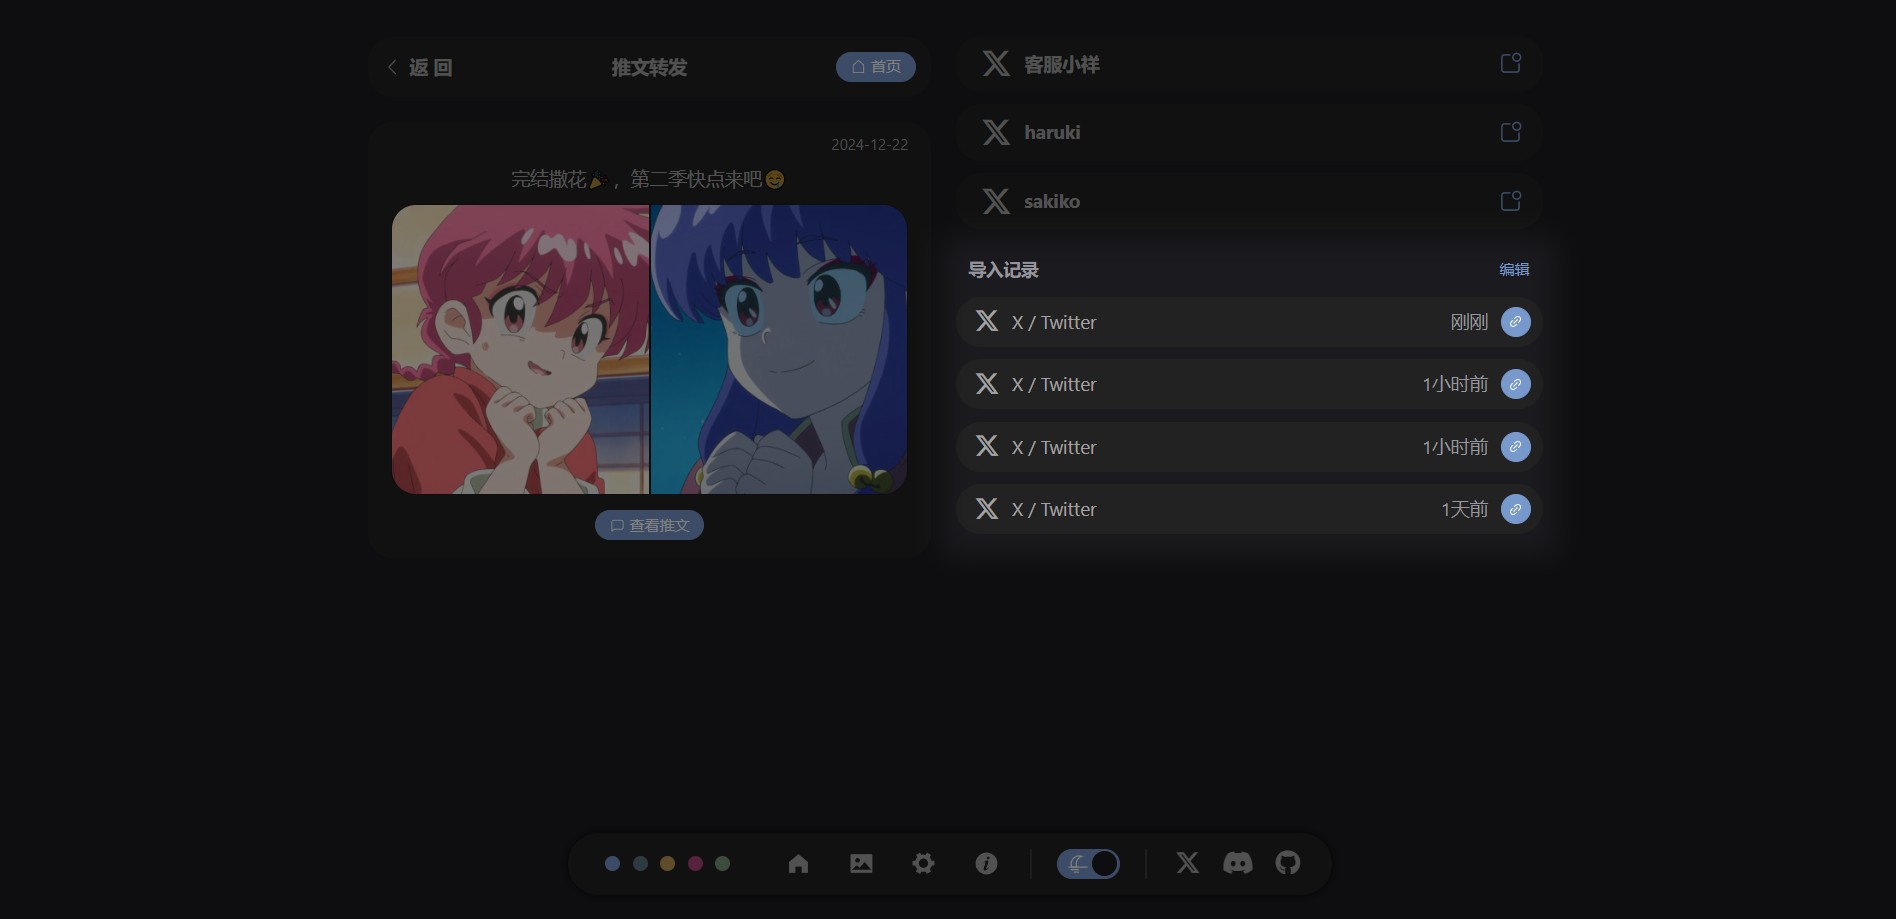
Task: Open haruki account external link icon
Action: click(x=1510, y=132)
